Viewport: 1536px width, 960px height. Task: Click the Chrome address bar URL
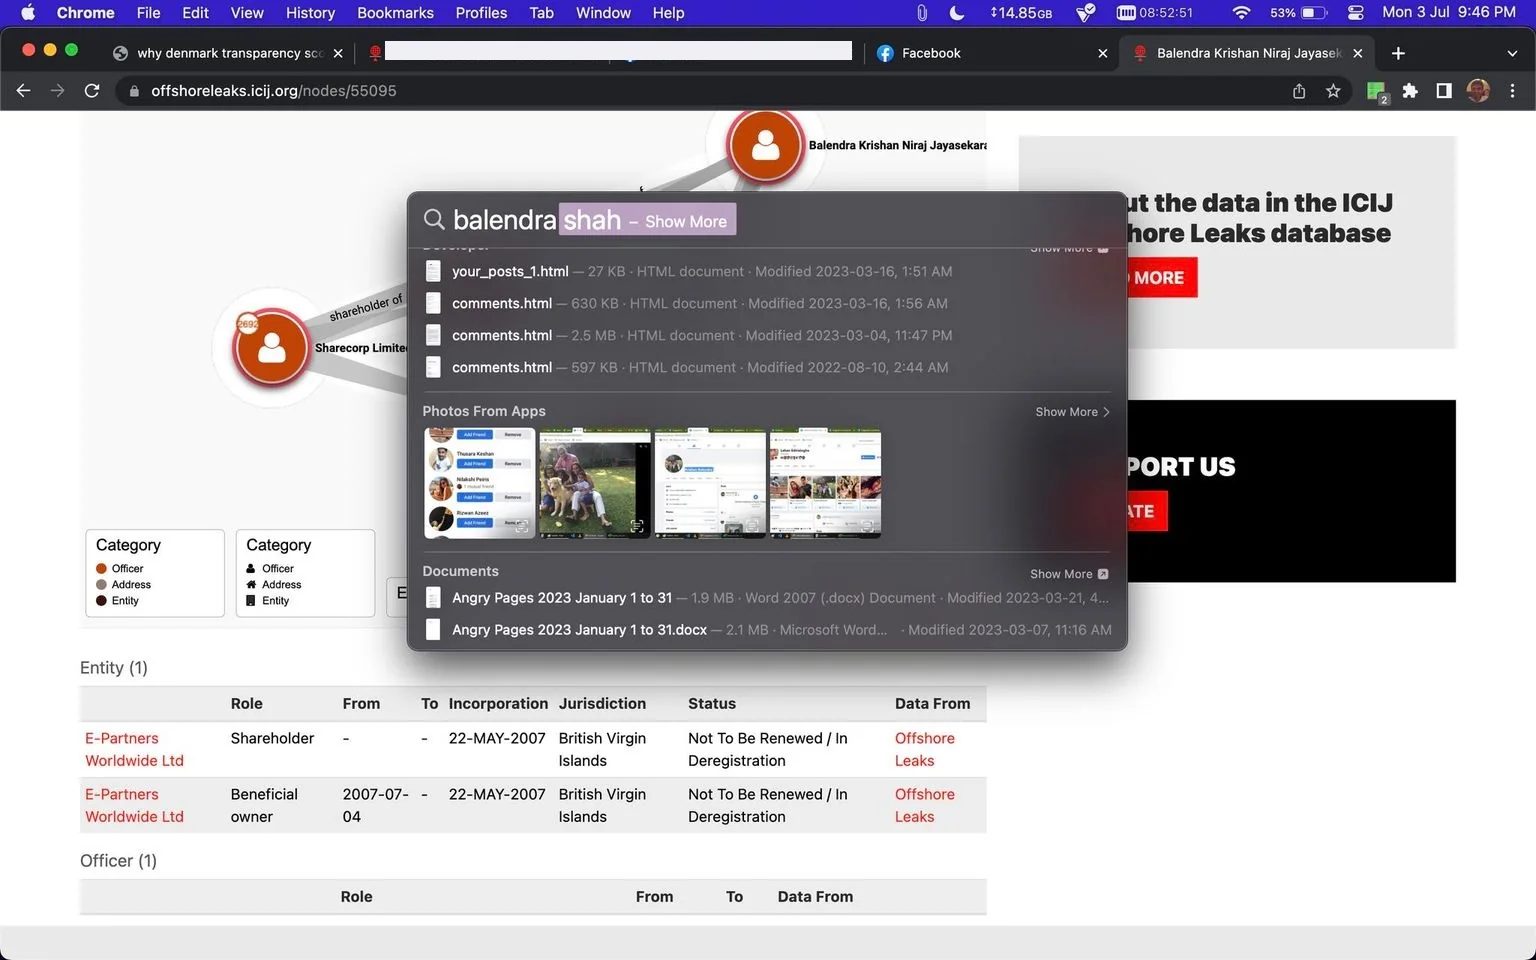click(x=273, y=91)
